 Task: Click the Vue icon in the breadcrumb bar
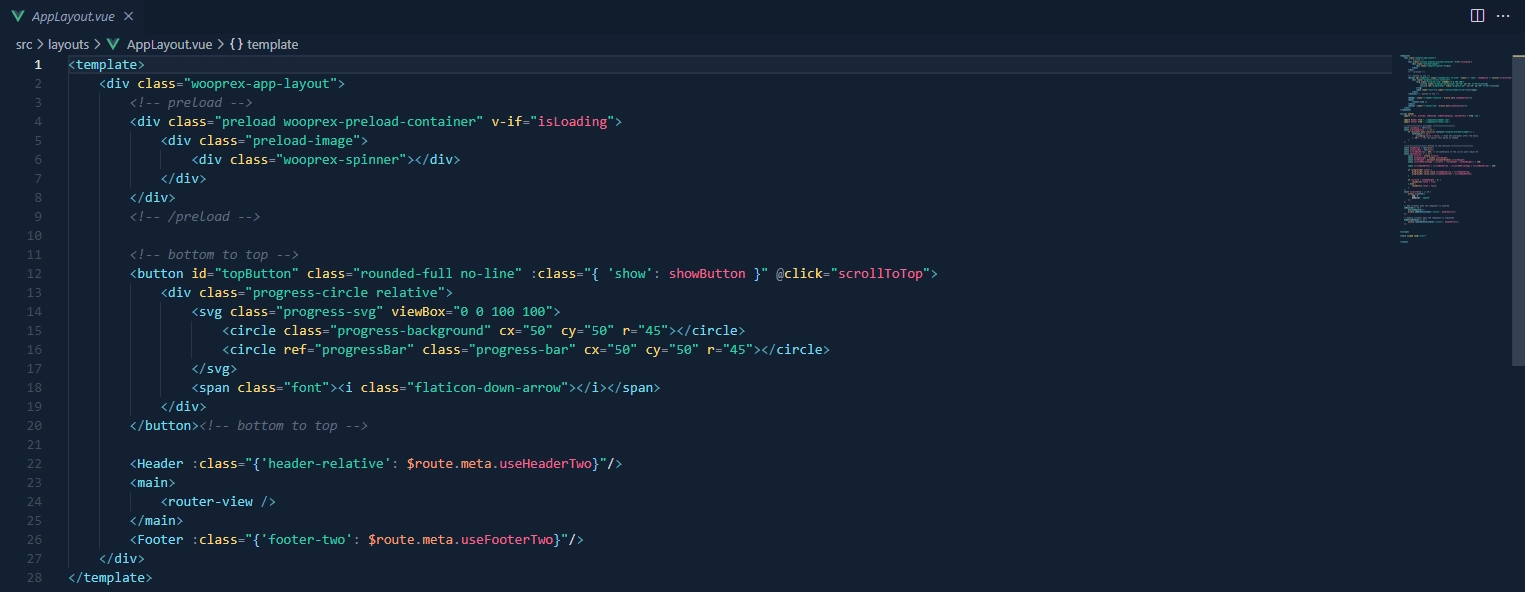(113, 44)
